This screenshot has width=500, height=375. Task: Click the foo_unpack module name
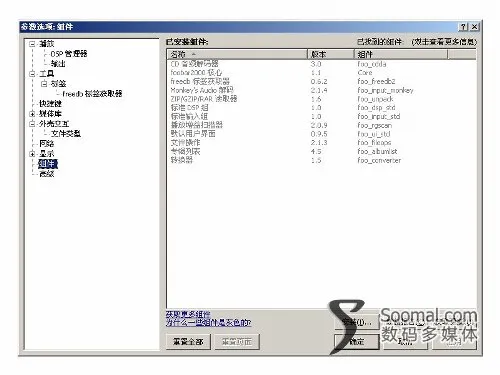(x=375, y=99)
